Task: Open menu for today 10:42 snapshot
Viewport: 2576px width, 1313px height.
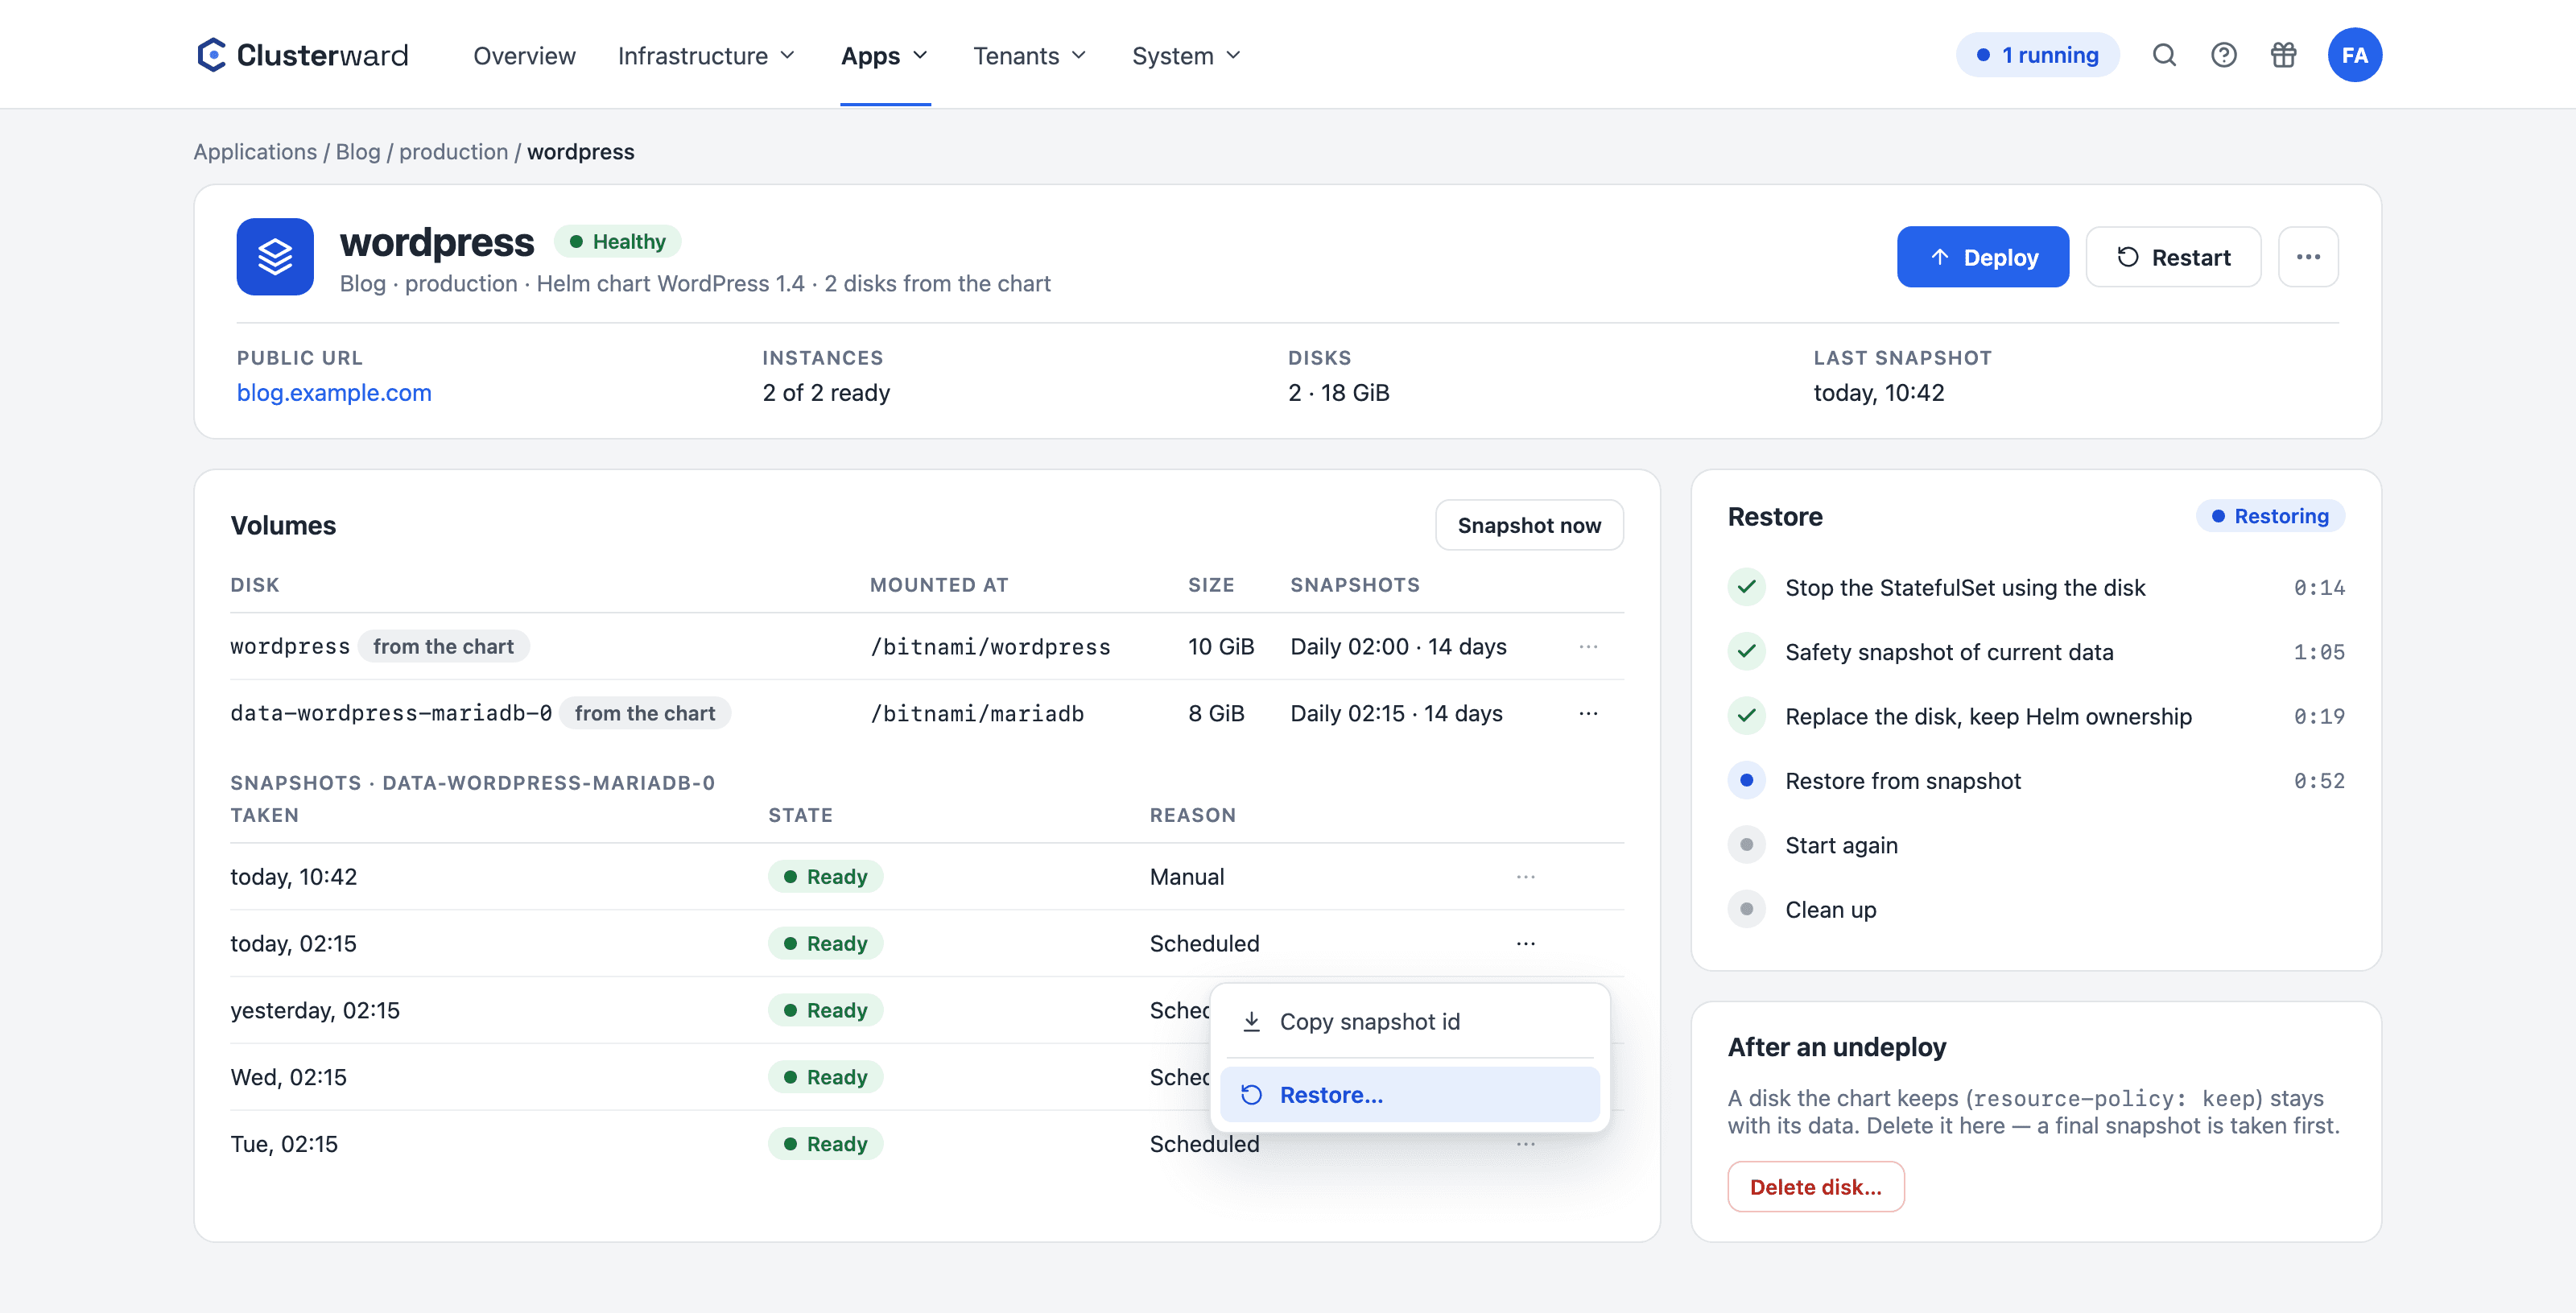Action: (x=1525, y=877)
